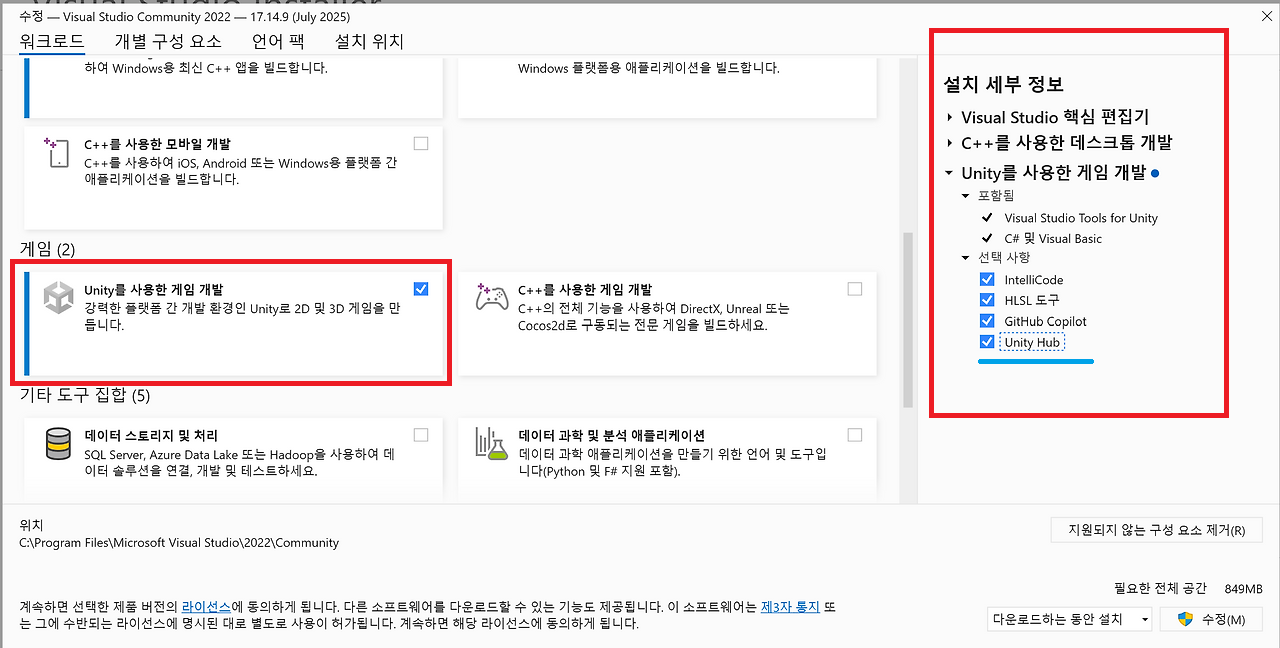
Task: Click the mobile C++ development workload icon
Action: [56, 152]
